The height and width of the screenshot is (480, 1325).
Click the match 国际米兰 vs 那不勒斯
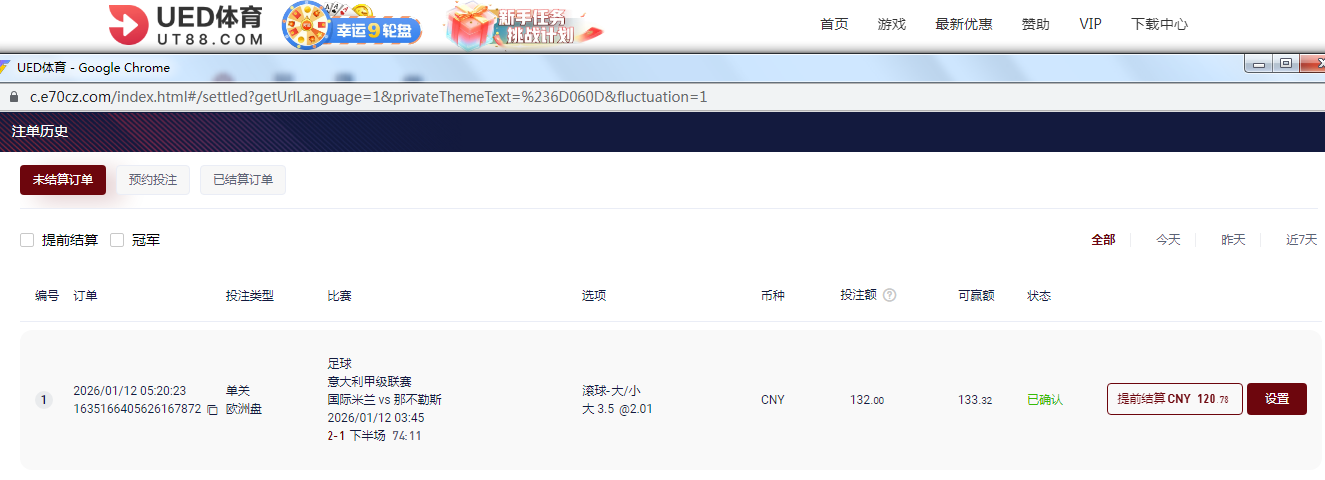click(x=385, y=399)
